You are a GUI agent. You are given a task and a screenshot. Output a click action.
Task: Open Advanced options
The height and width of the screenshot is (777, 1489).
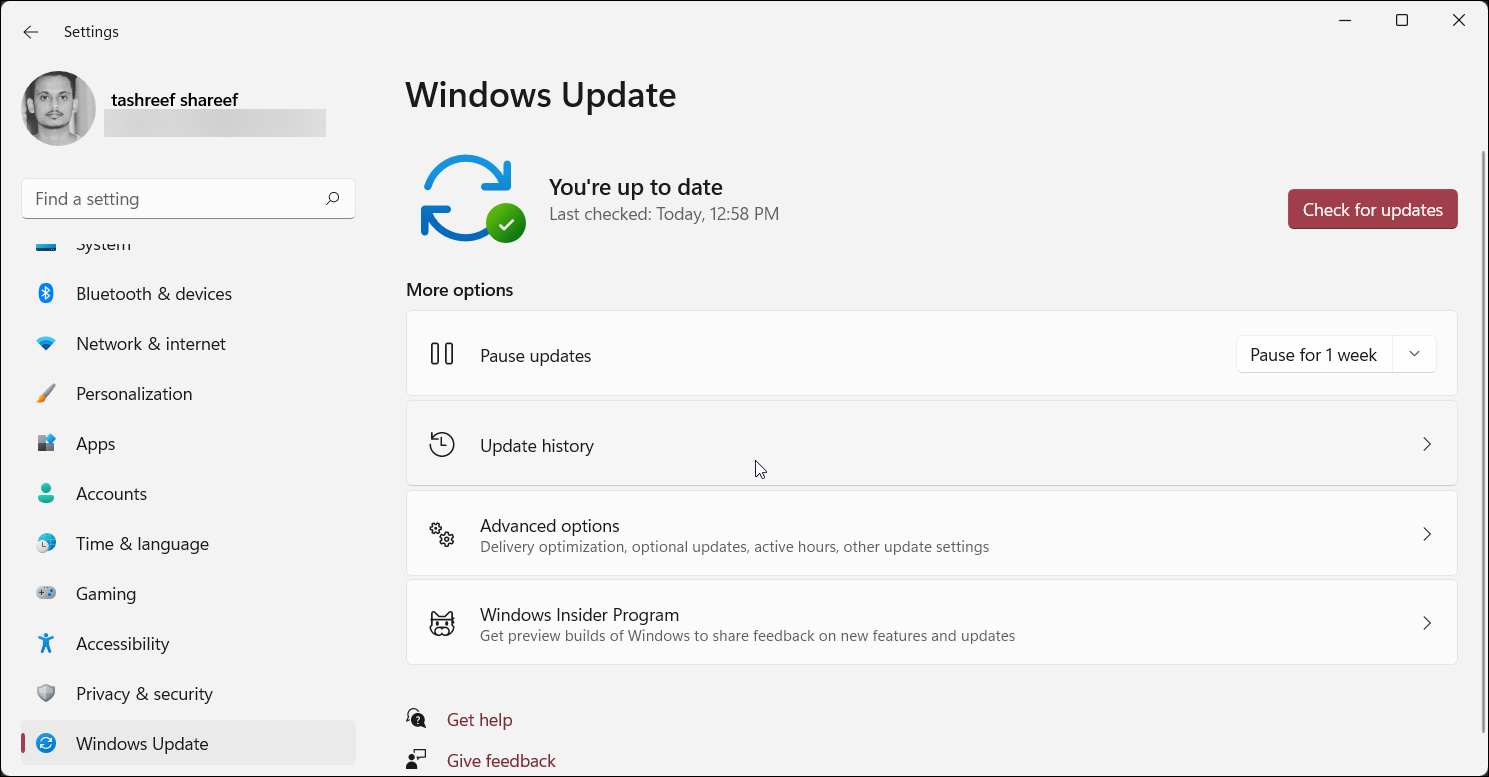(x=932, y=534)
